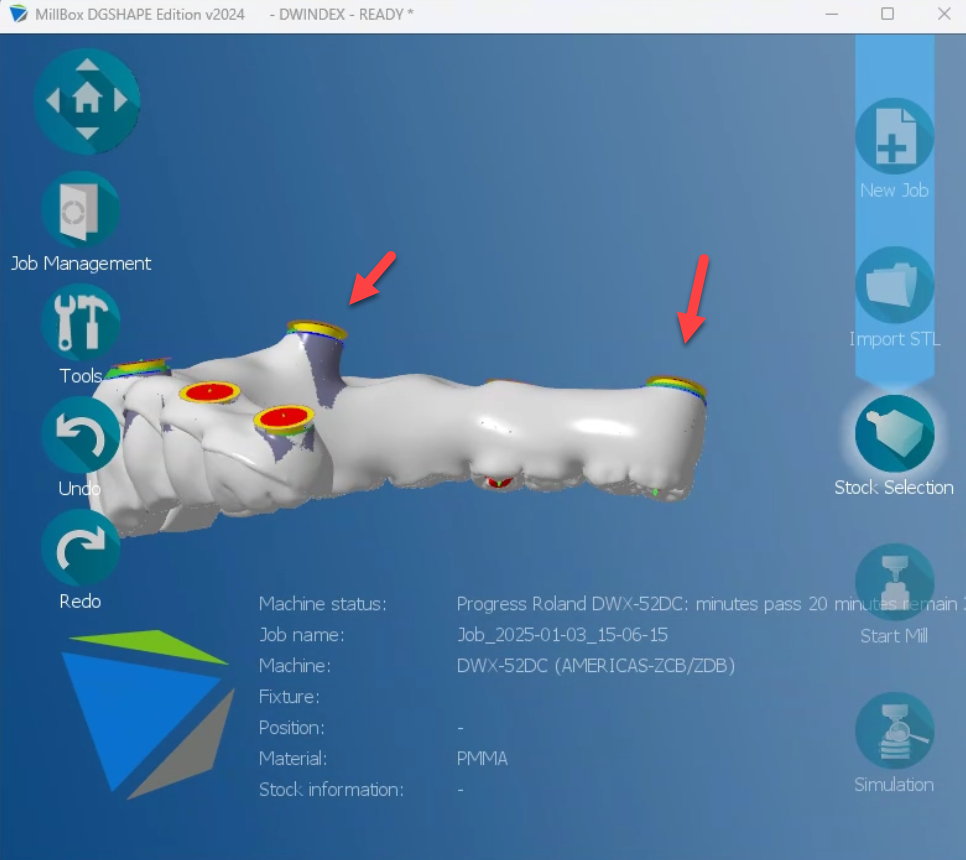Click the Machine status progress text

[711, 604]
